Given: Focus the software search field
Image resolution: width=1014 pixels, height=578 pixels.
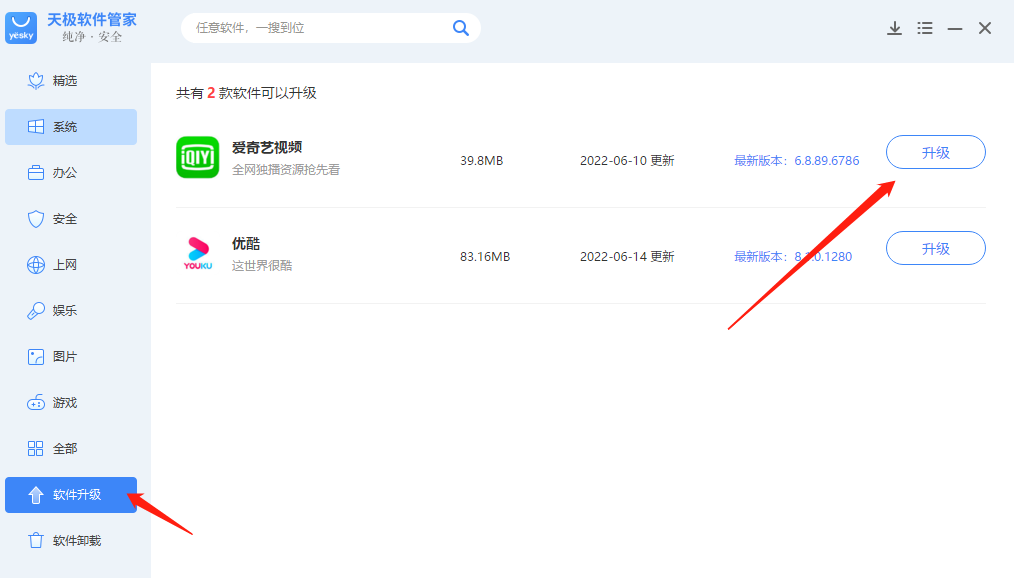Looking at the screenshot, I should pos(330,28).
